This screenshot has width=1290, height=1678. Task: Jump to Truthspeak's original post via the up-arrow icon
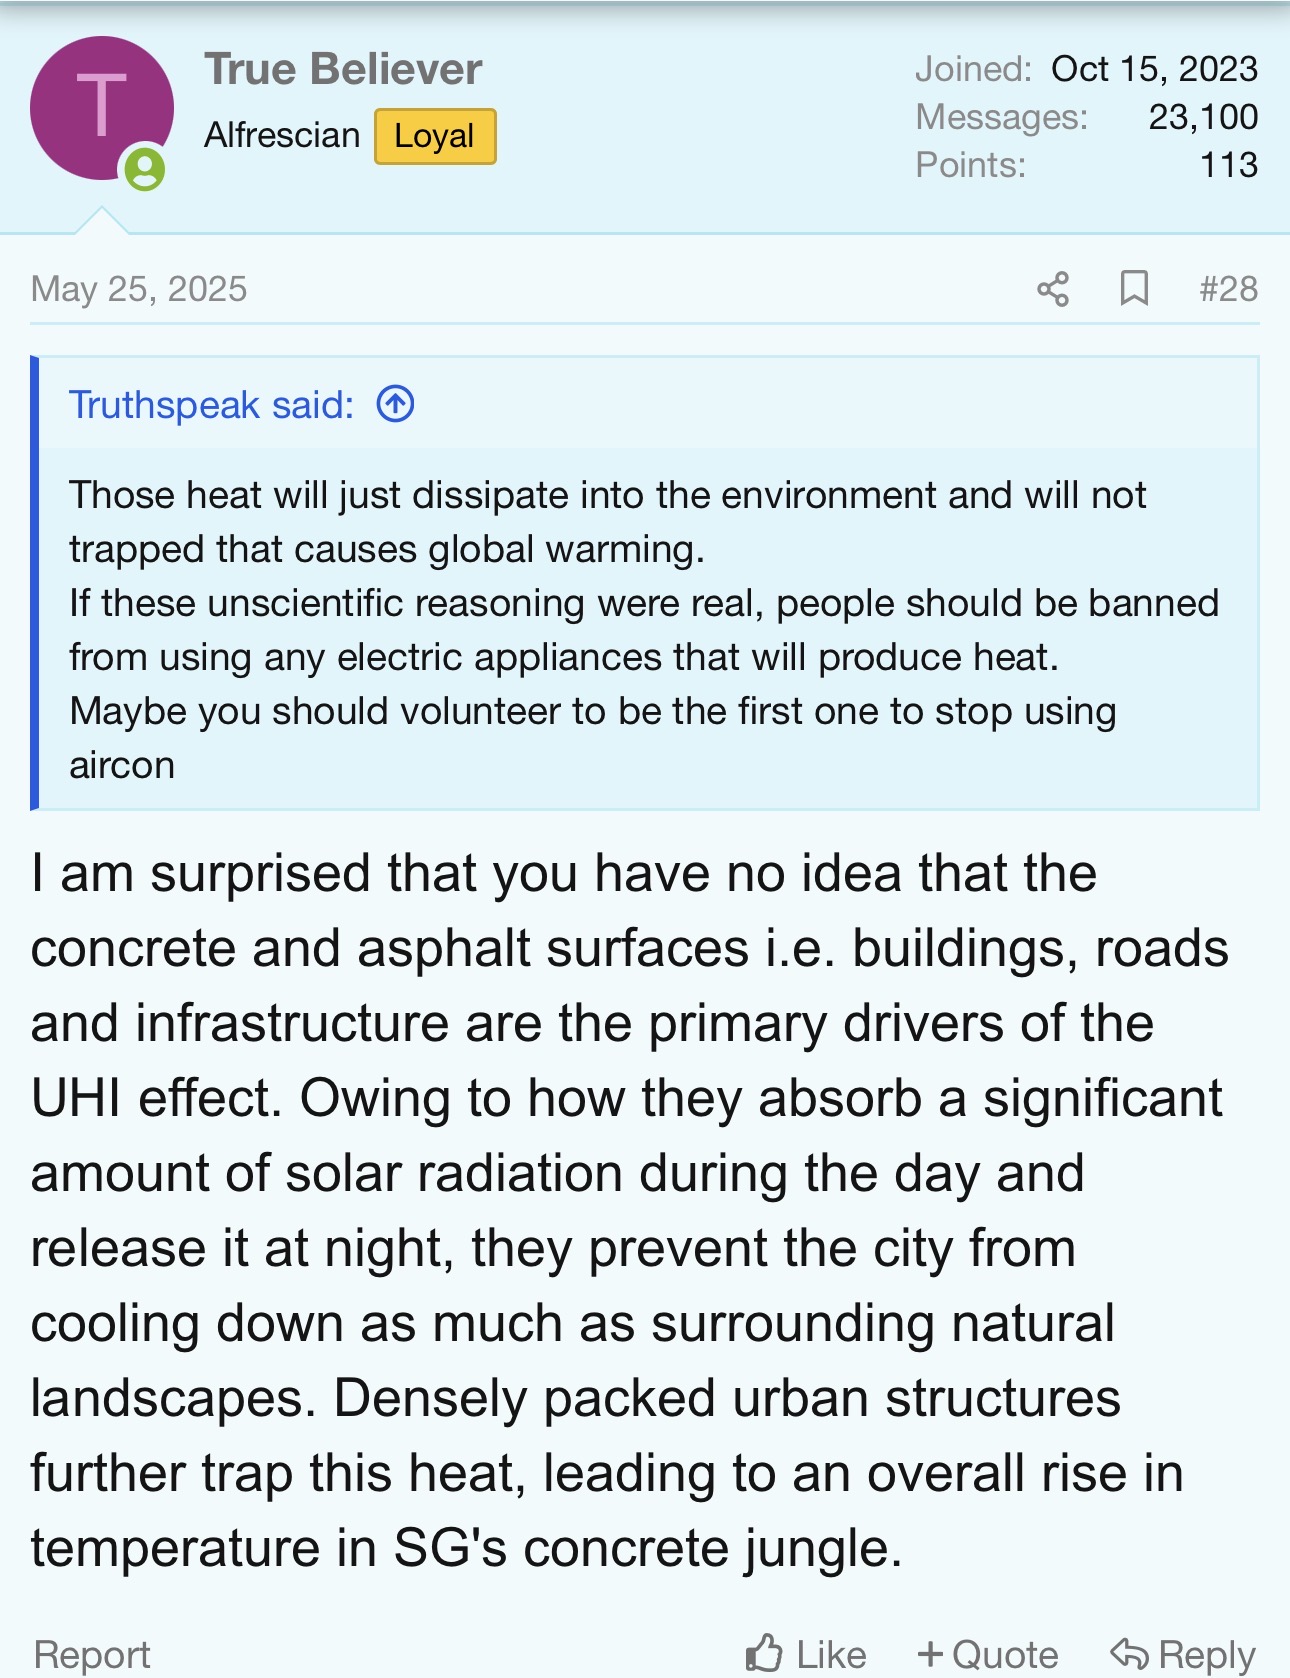tap(395, 405)
